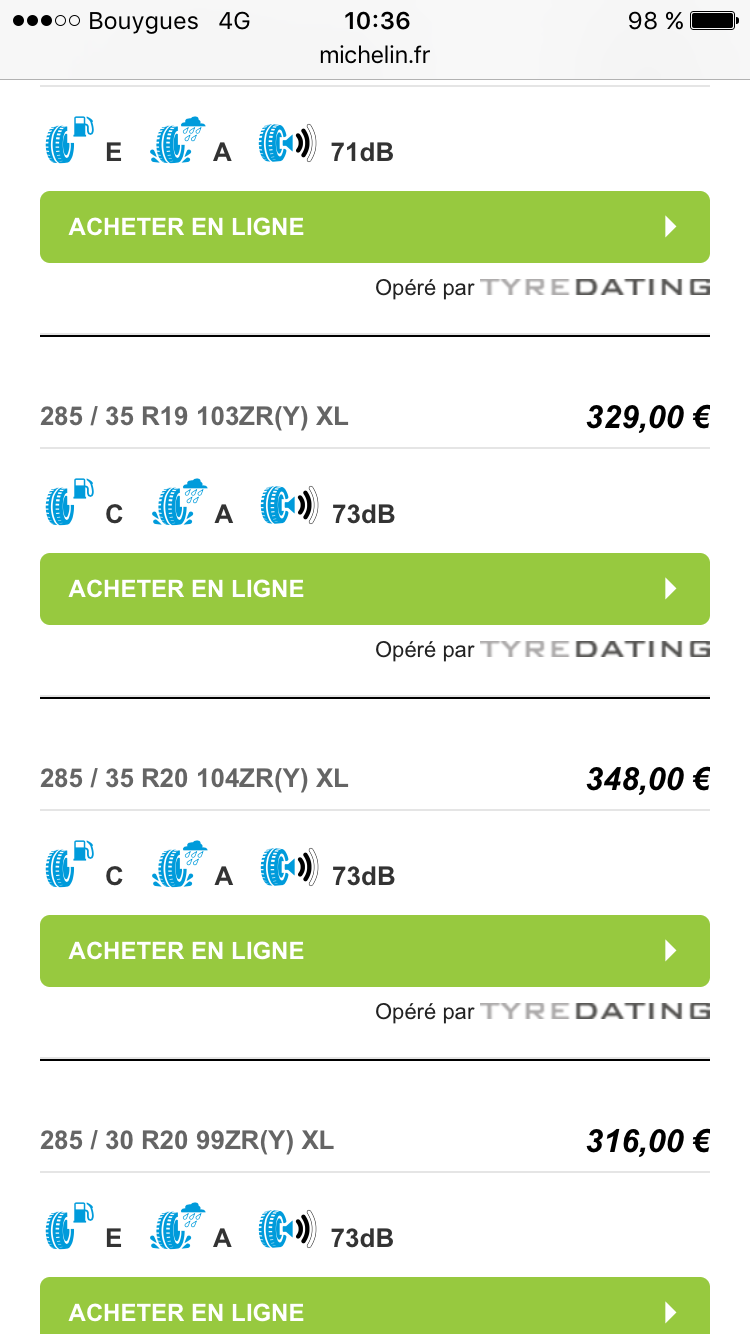750x1334 pixels.
Task: Click wet grip icon for 285/35 R19 tire
Action: [179, 503]
